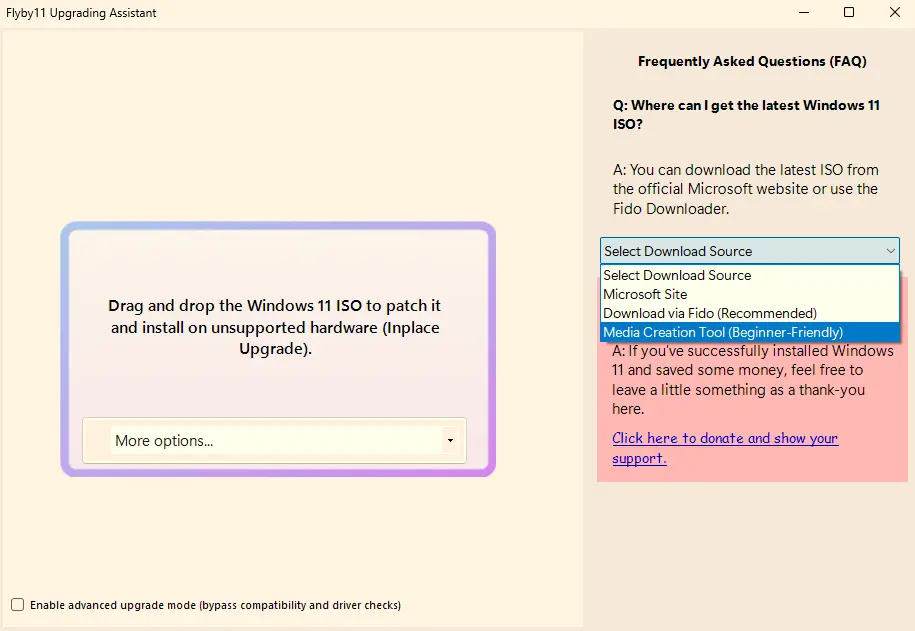Click the advanced upgrade mode label text
This screenshot has height=631, width=915.
(215, 605)
